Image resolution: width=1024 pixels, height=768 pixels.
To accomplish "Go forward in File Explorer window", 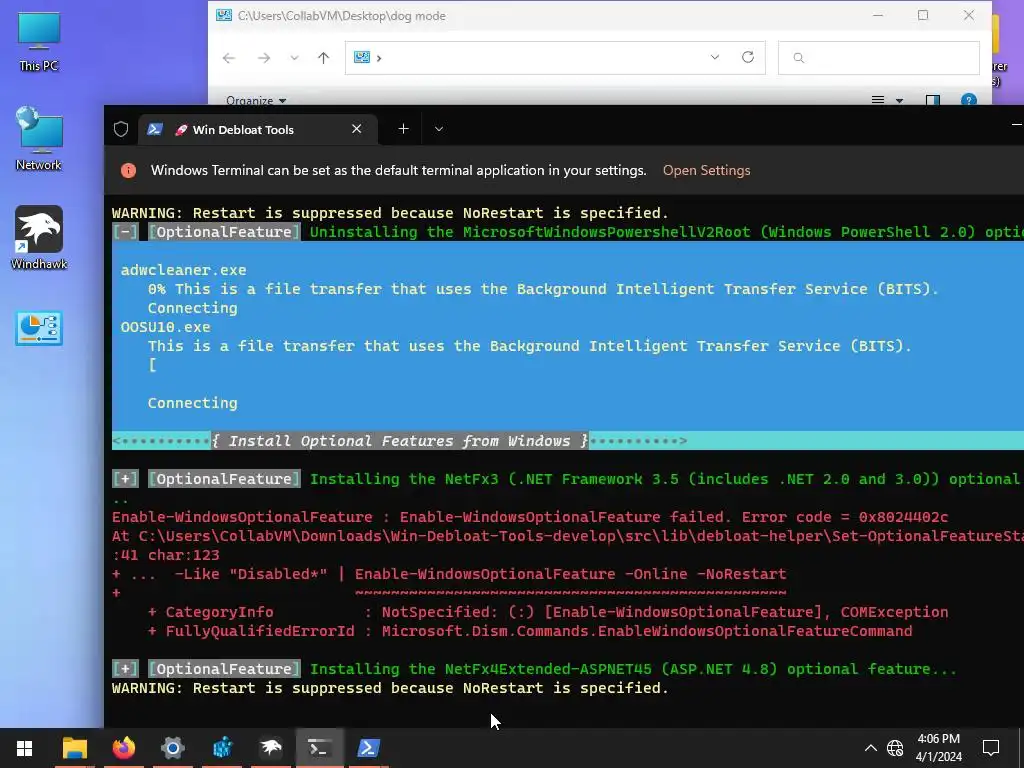I will pos(264,58).
